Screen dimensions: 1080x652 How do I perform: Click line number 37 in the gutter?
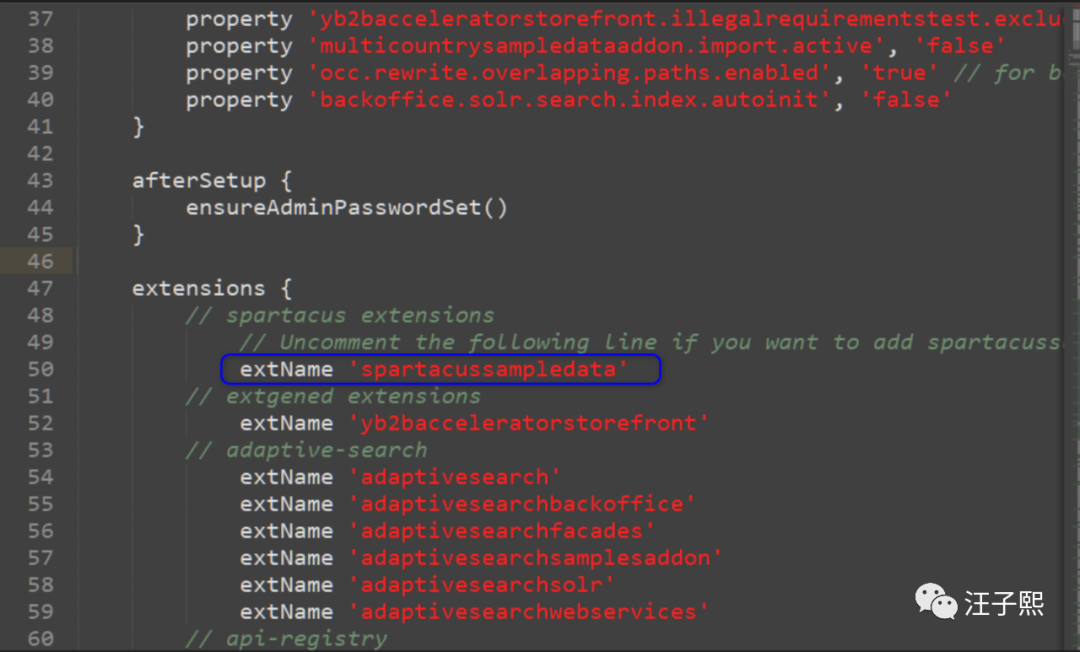tap(40, 19)
